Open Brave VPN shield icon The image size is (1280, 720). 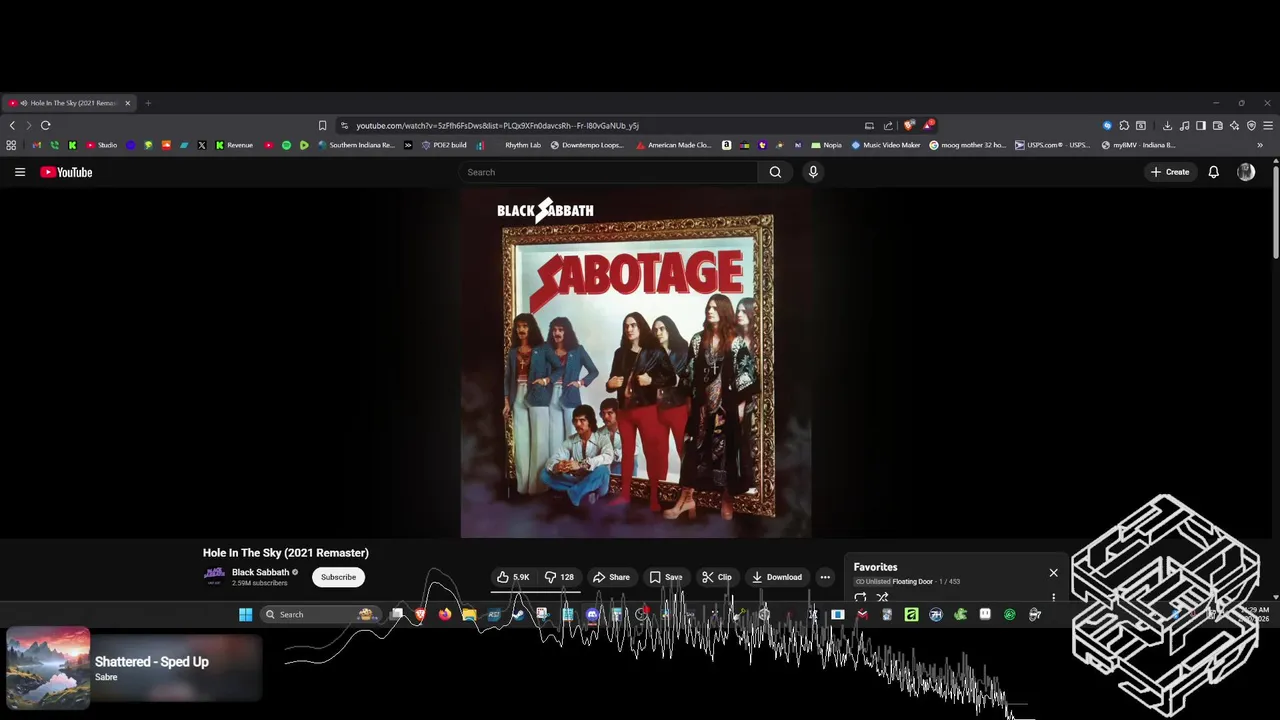click(x=1251, y=125)
